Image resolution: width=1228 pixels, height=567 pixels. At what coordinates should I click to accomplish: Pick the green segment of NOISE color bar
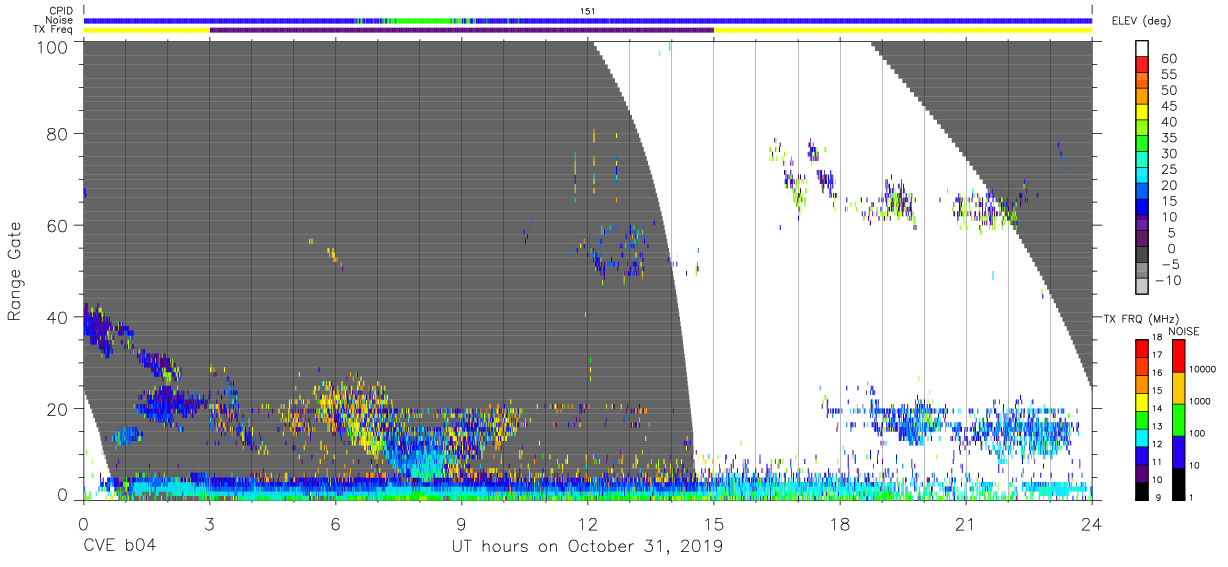(x=1178, y=418)
